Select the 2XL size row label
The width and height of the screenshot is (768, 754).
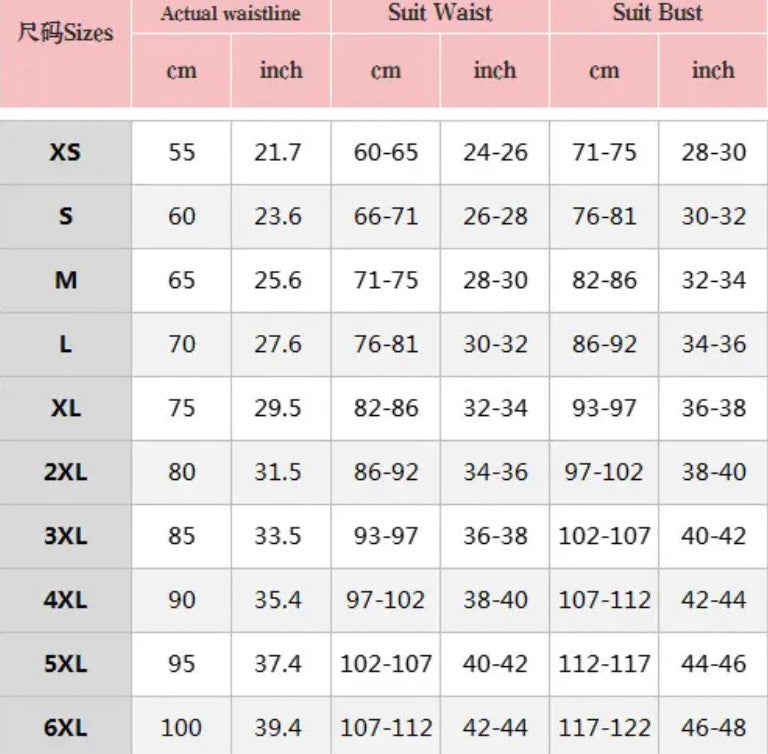[x=66, y=472]
